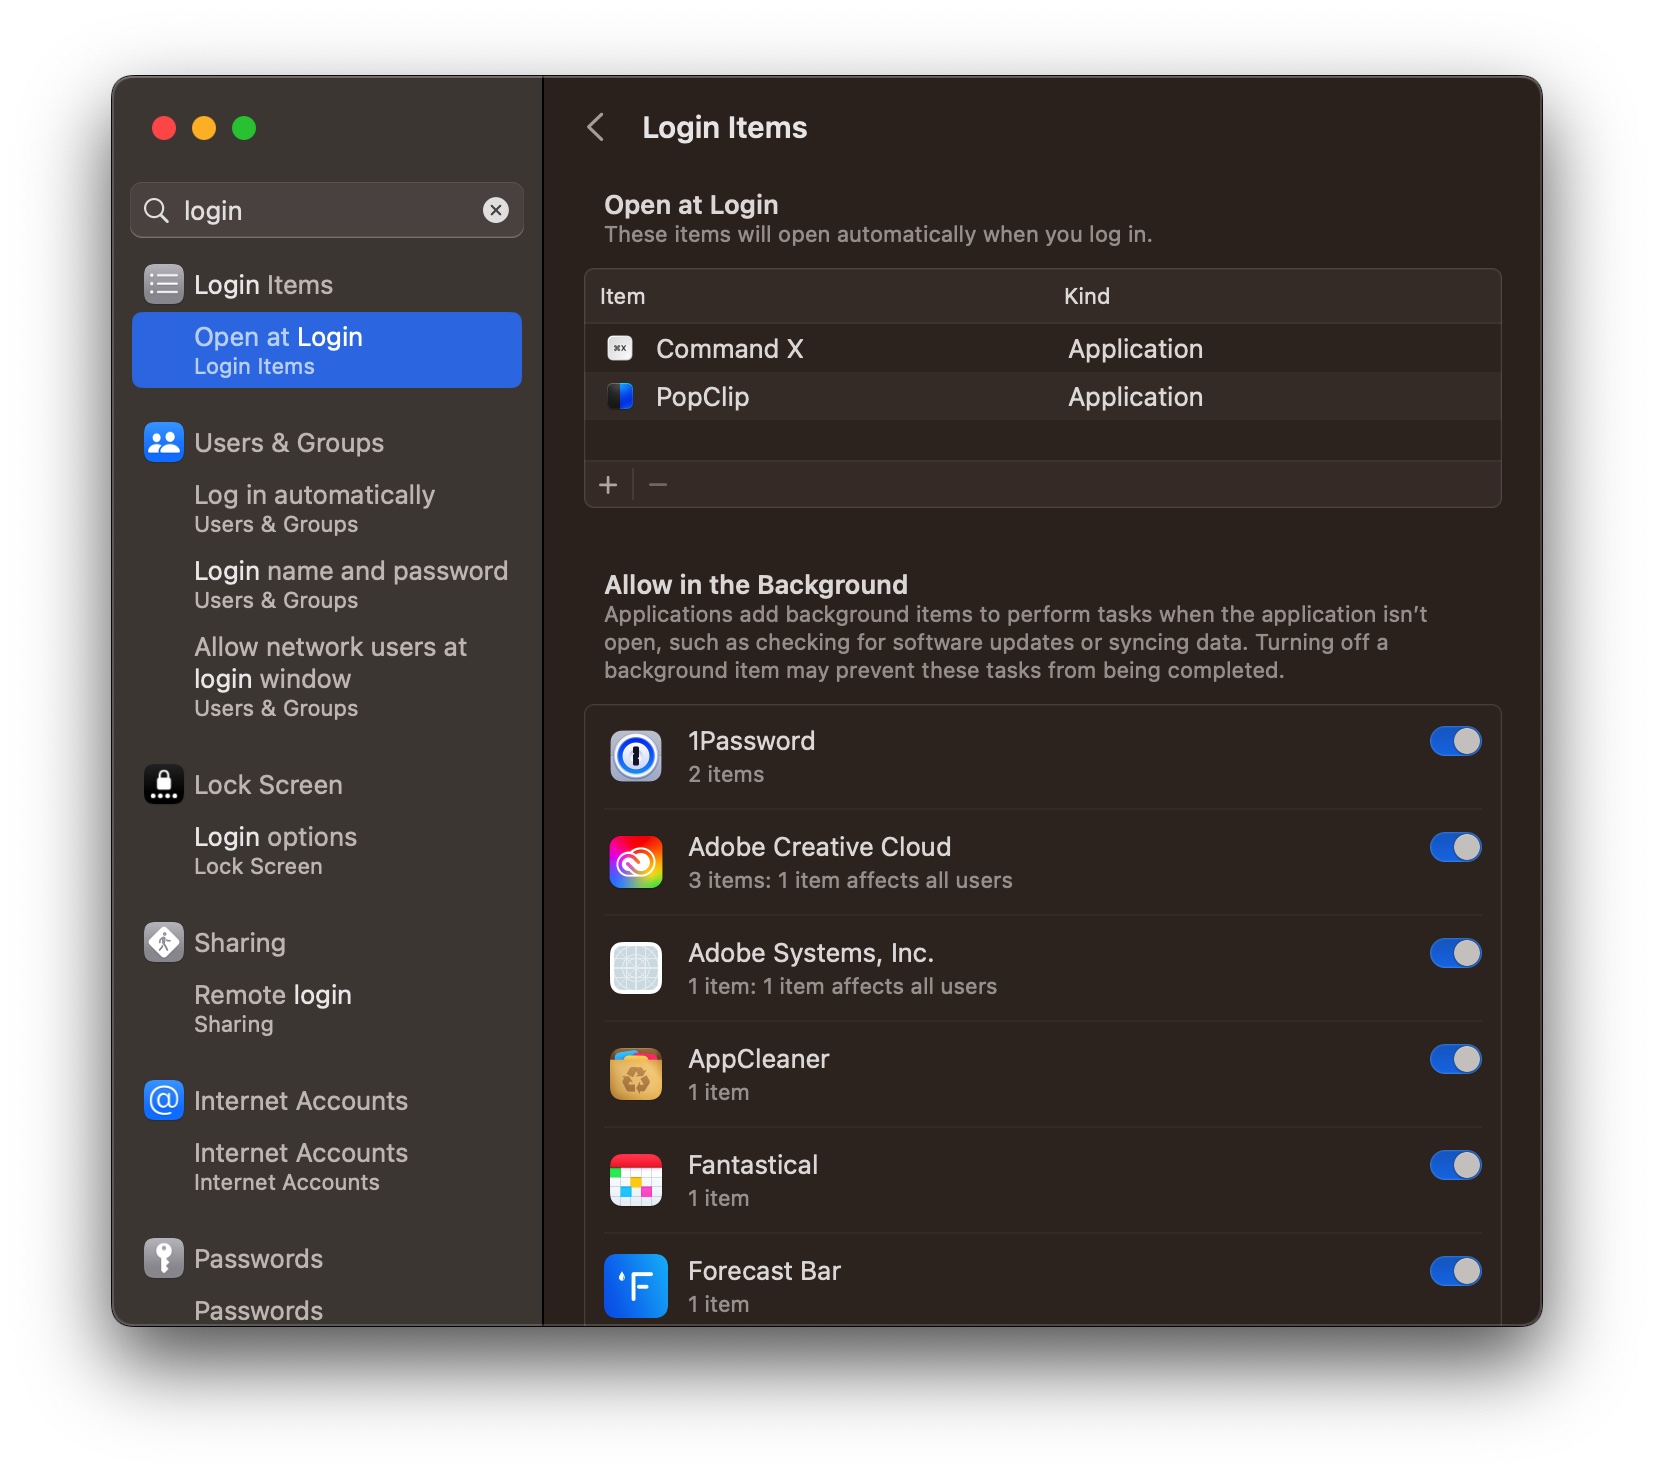Select the Users & Groups section header
This screenshot has width=1654, height=1474.
coord(289,443)
